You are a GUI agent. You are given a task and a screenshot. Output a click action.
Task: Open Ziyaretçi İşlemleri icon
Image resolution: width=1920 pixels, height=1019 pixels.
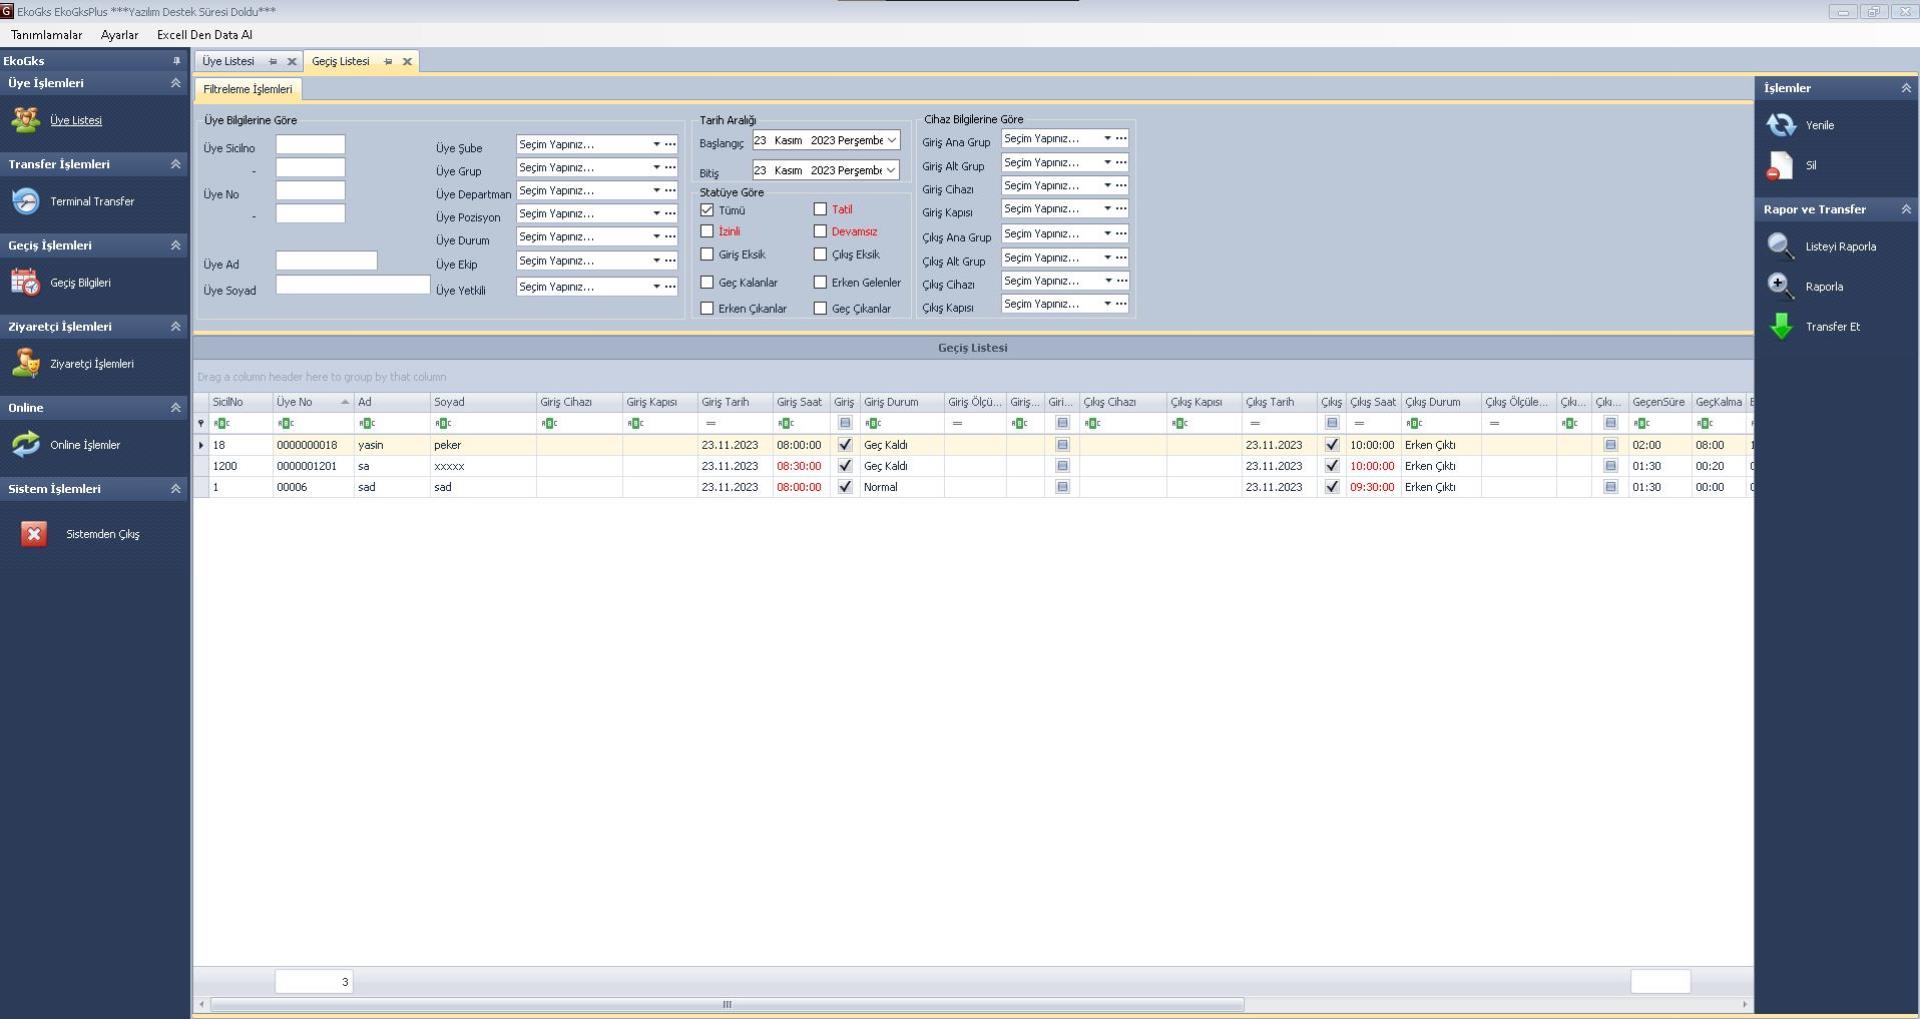(25, 363)
